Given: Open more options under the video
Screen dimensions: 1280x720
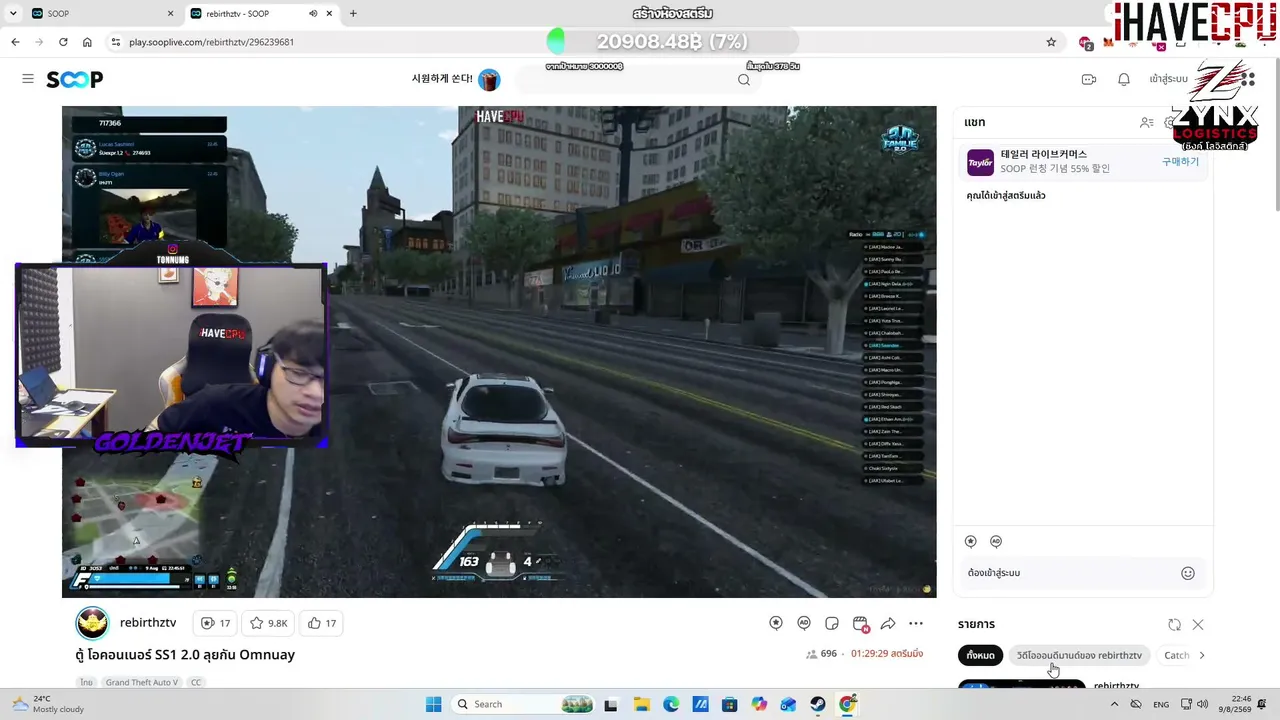Looking at the screenshot, I should (916, 623).
